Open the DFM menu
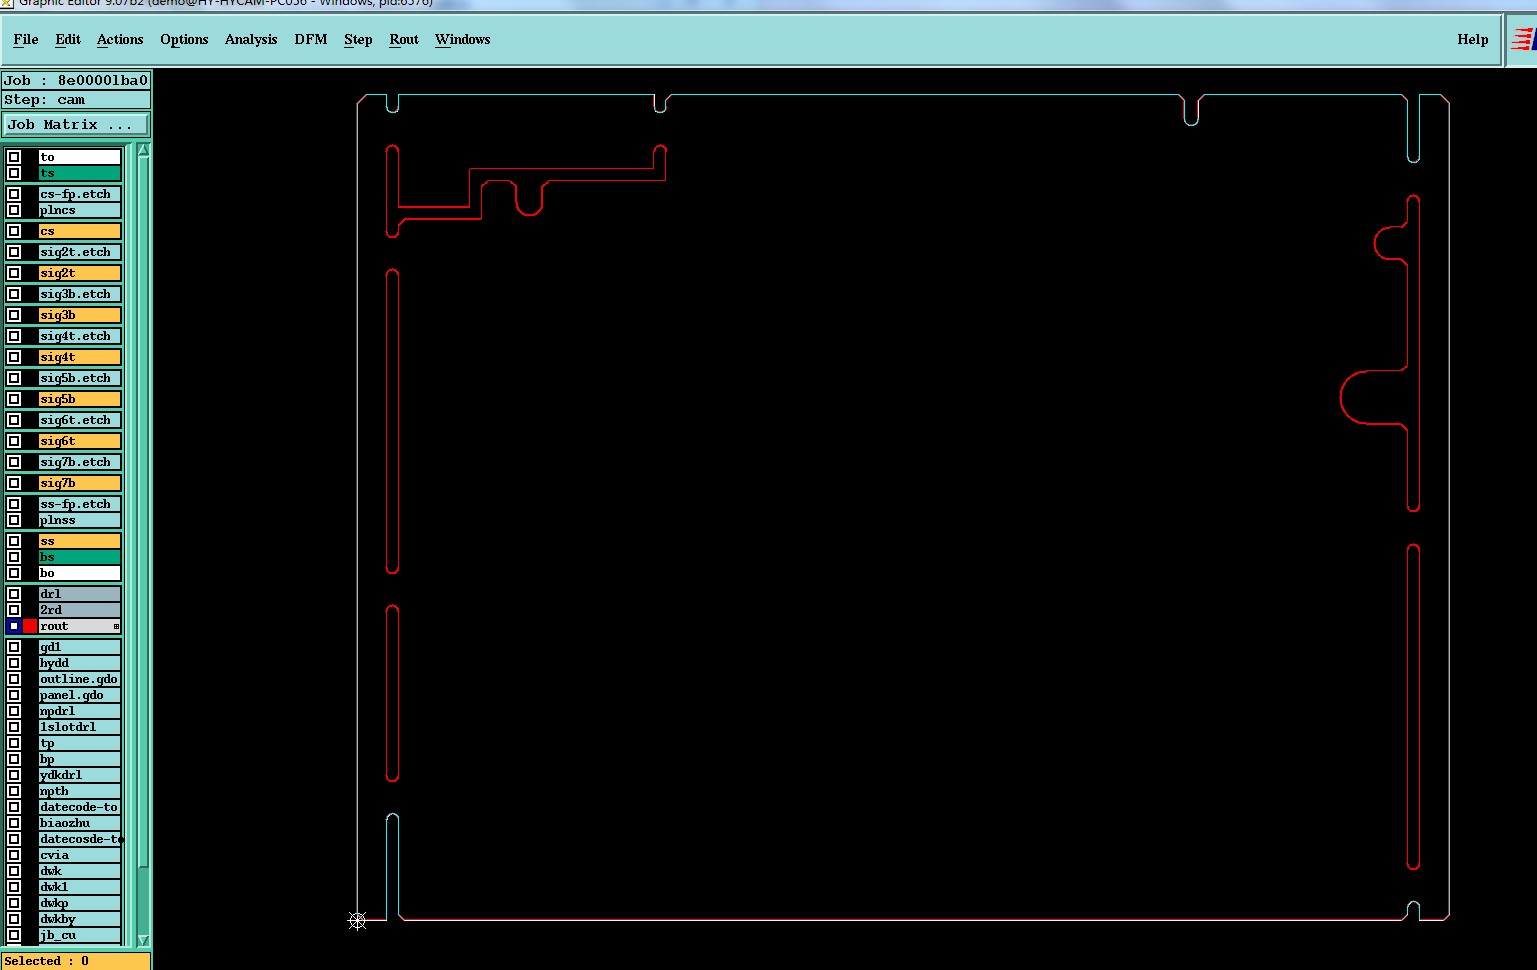The image size is (1537, 970). coord(311,39)
